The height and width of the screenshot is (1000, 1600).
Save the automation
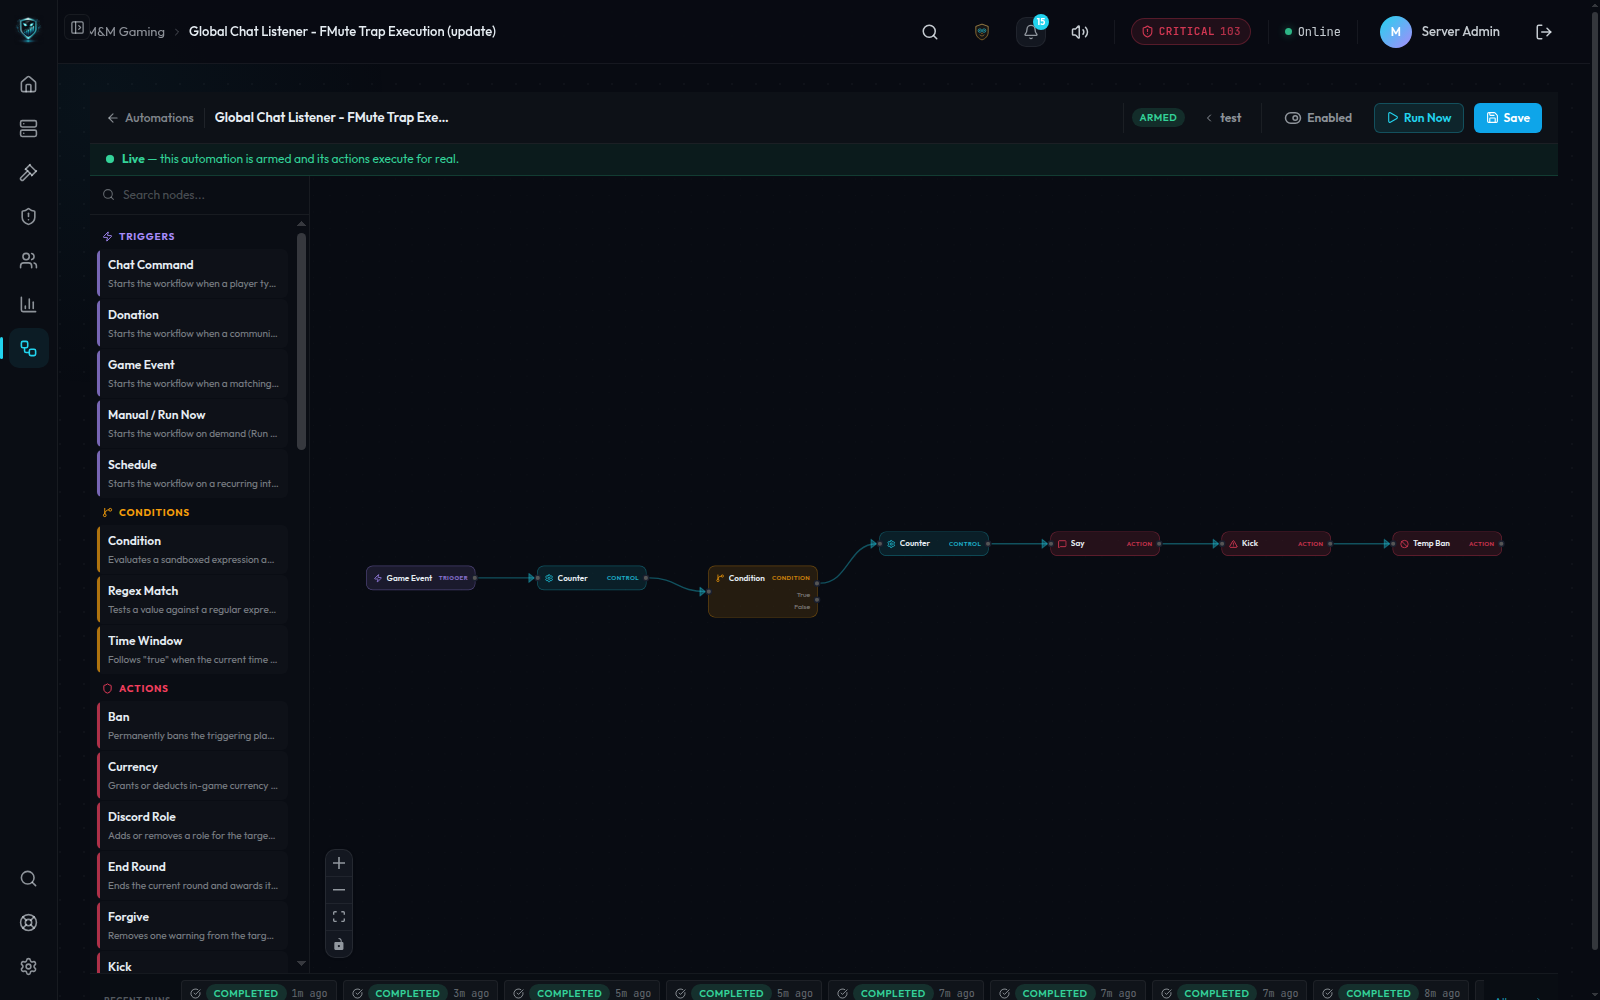pyautogui.click(x=1508, y=118)
